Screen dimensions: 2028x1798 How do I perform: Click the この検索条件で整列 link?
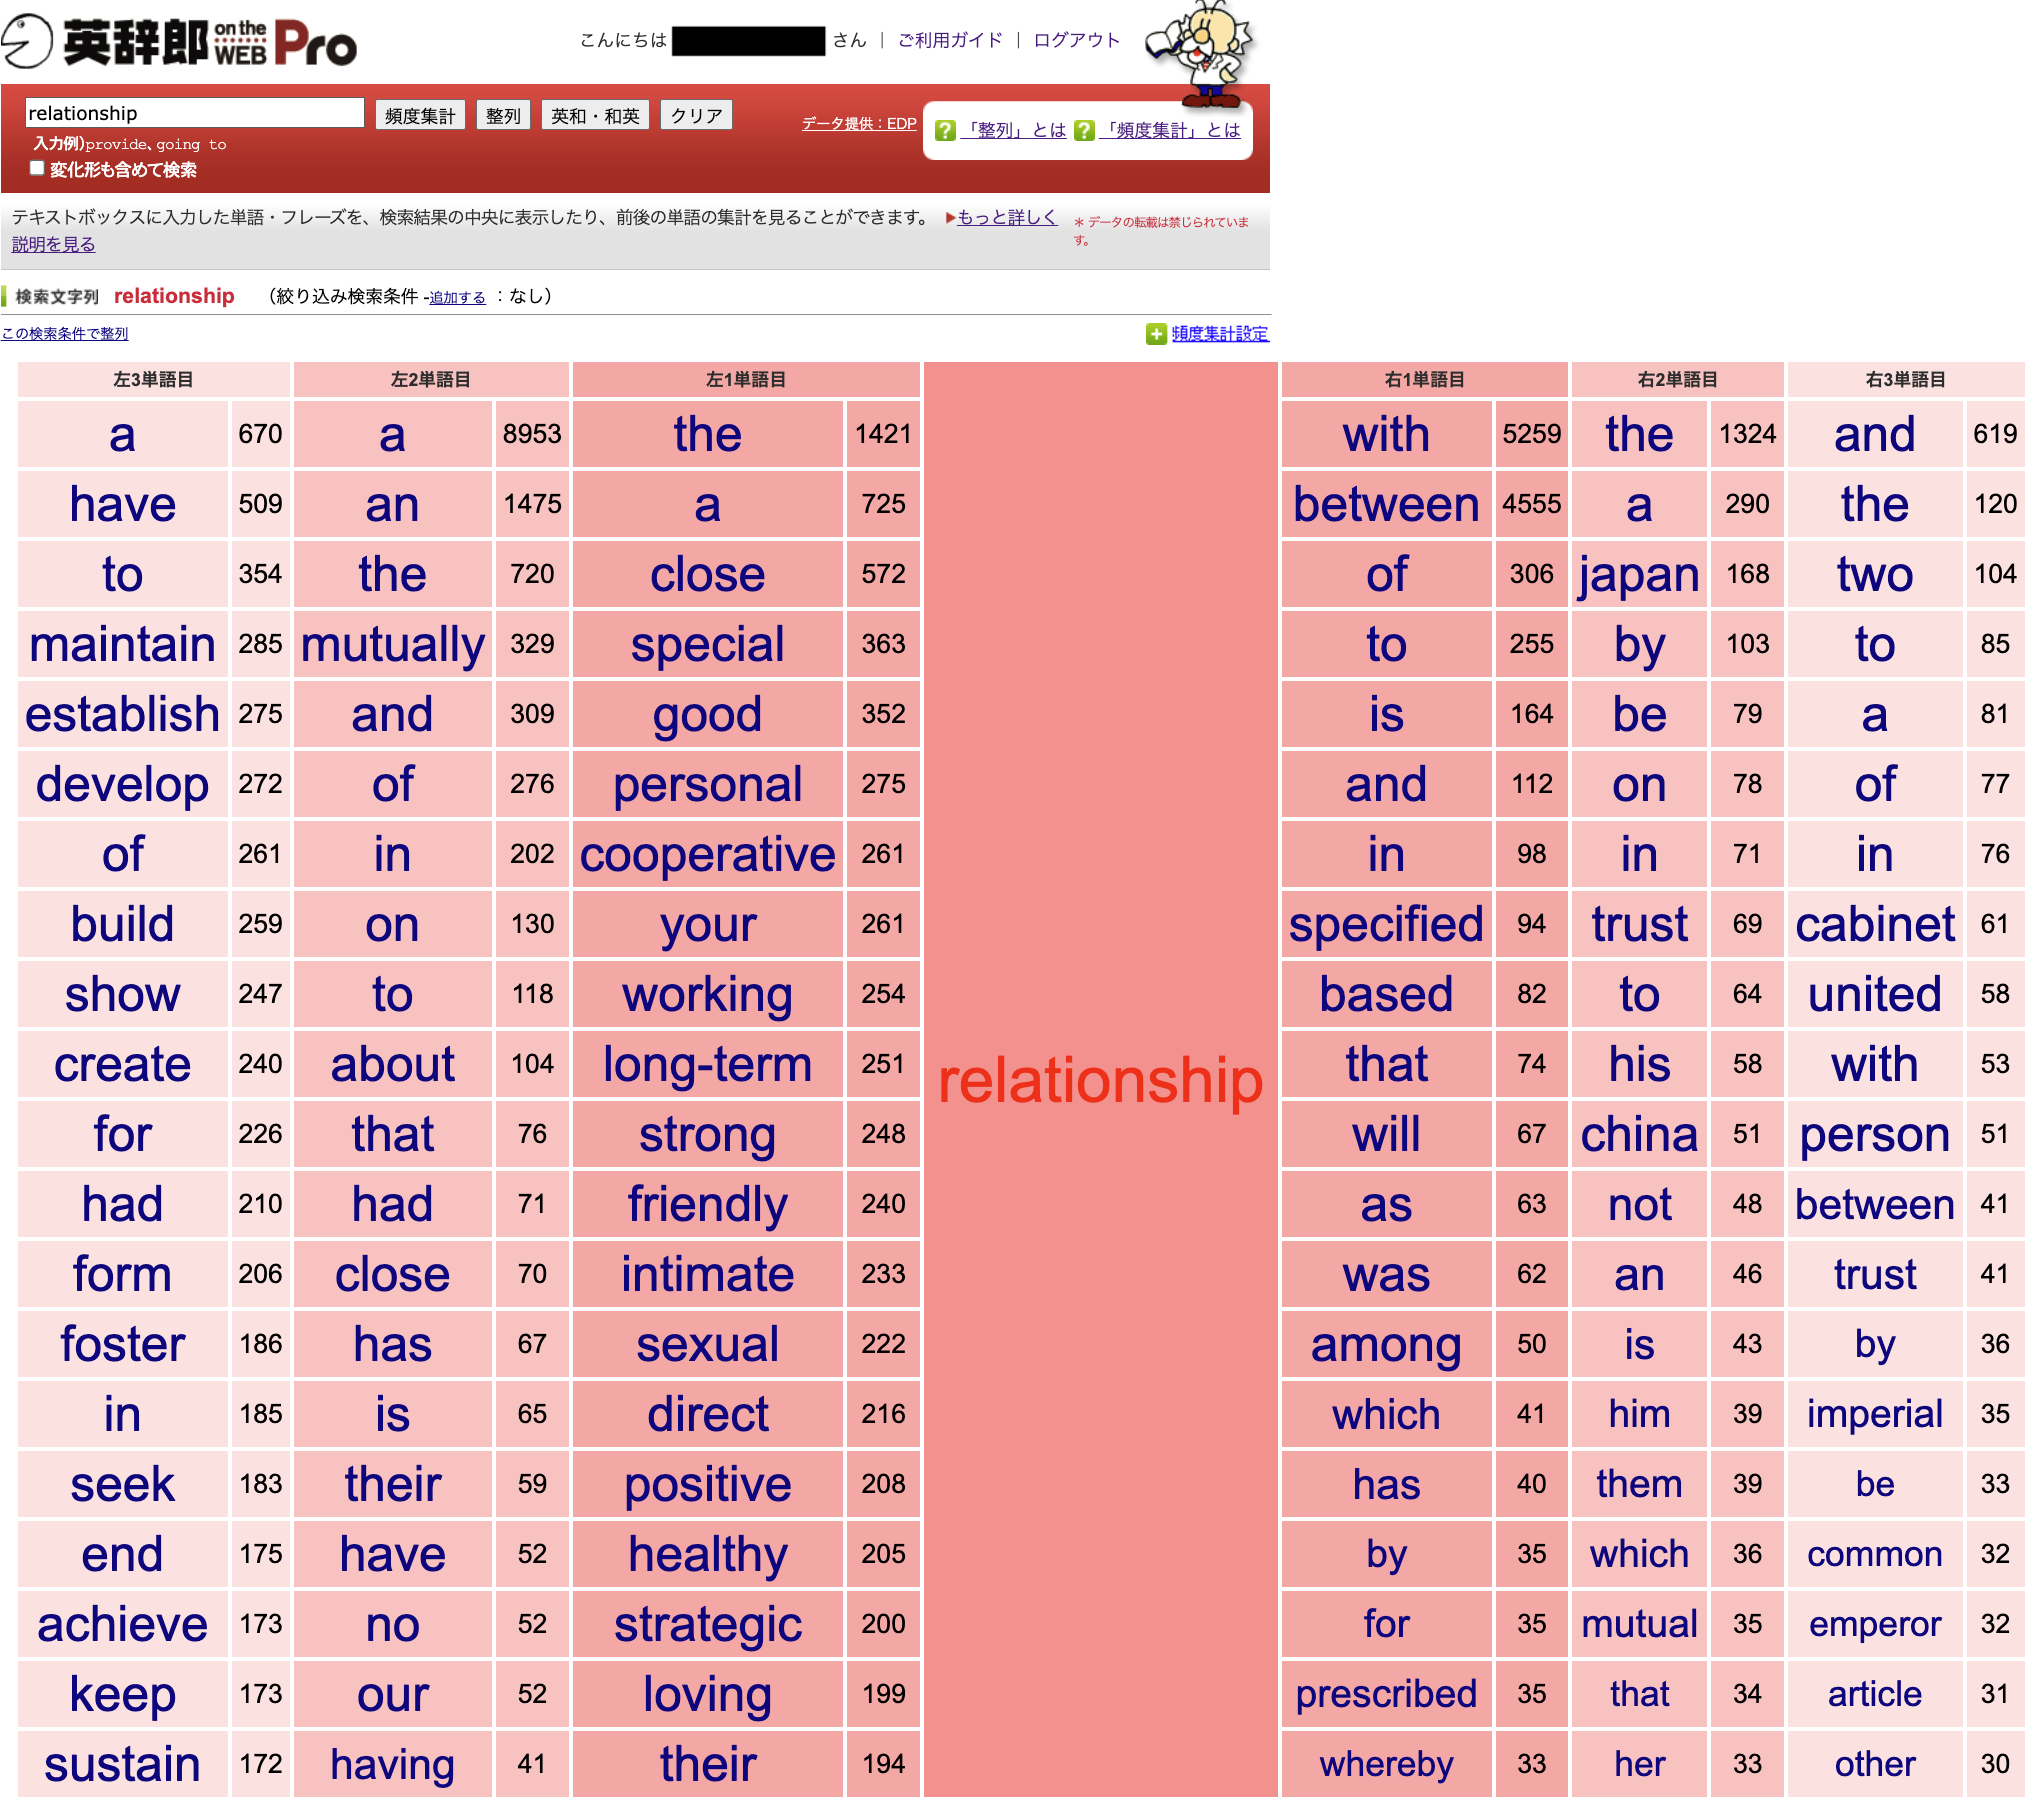[65, 334]
